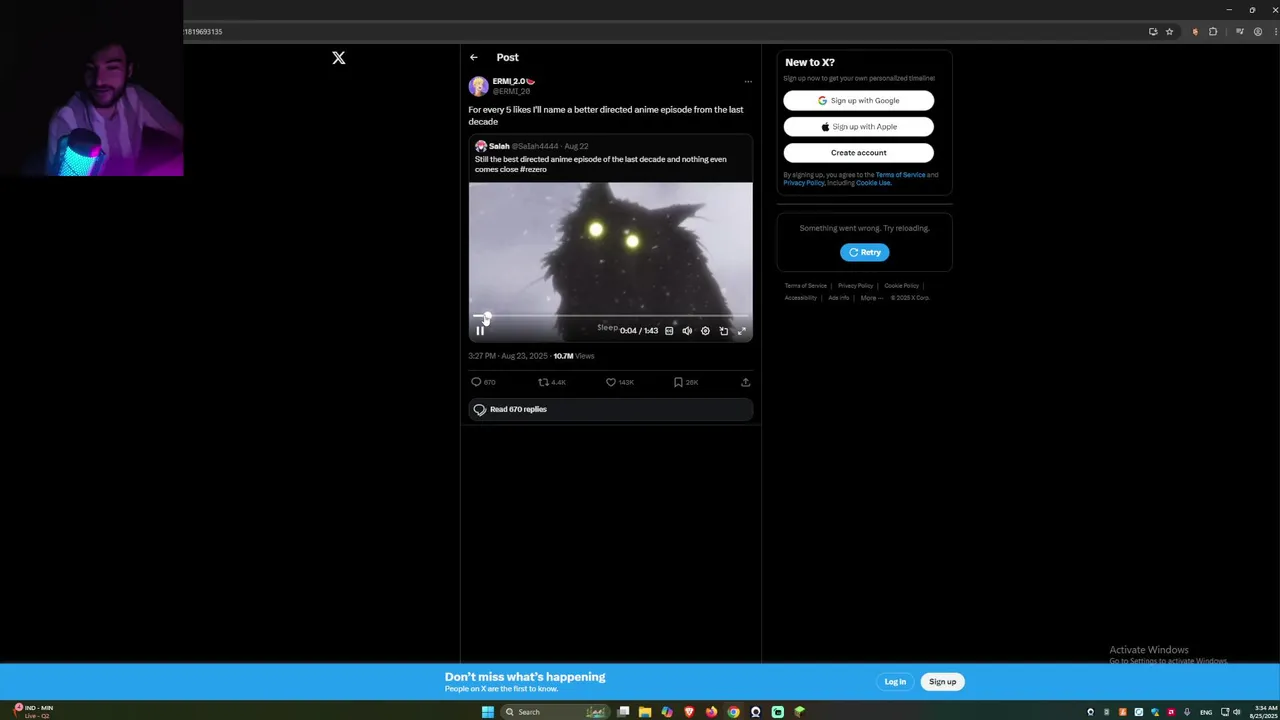
Task: Open the browser three-dot menu
Action: [1274, 31]
